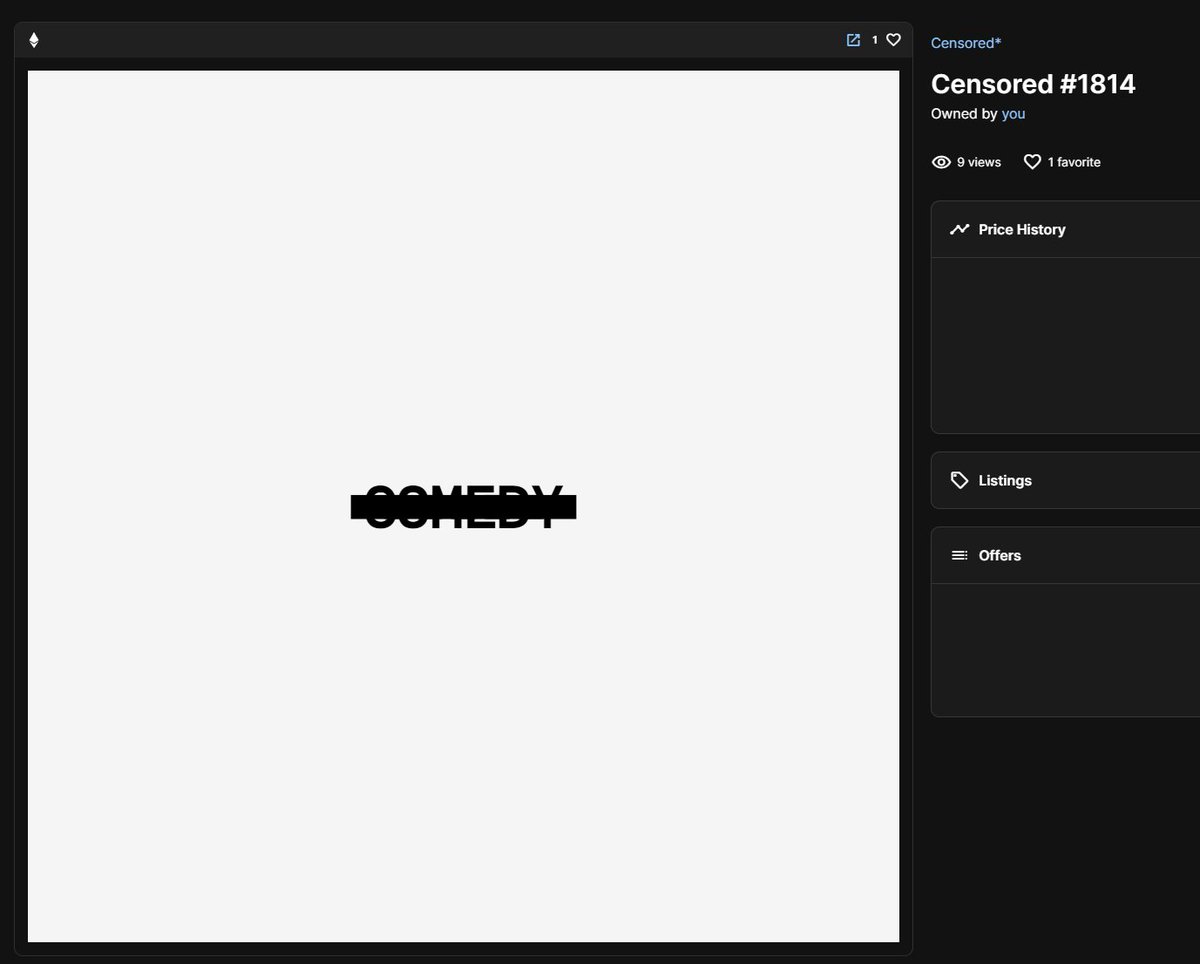The width and height of the screenshot is (1200, 964).
Task: Collapse the Price History panel
Action: [x=1066, y=229]
